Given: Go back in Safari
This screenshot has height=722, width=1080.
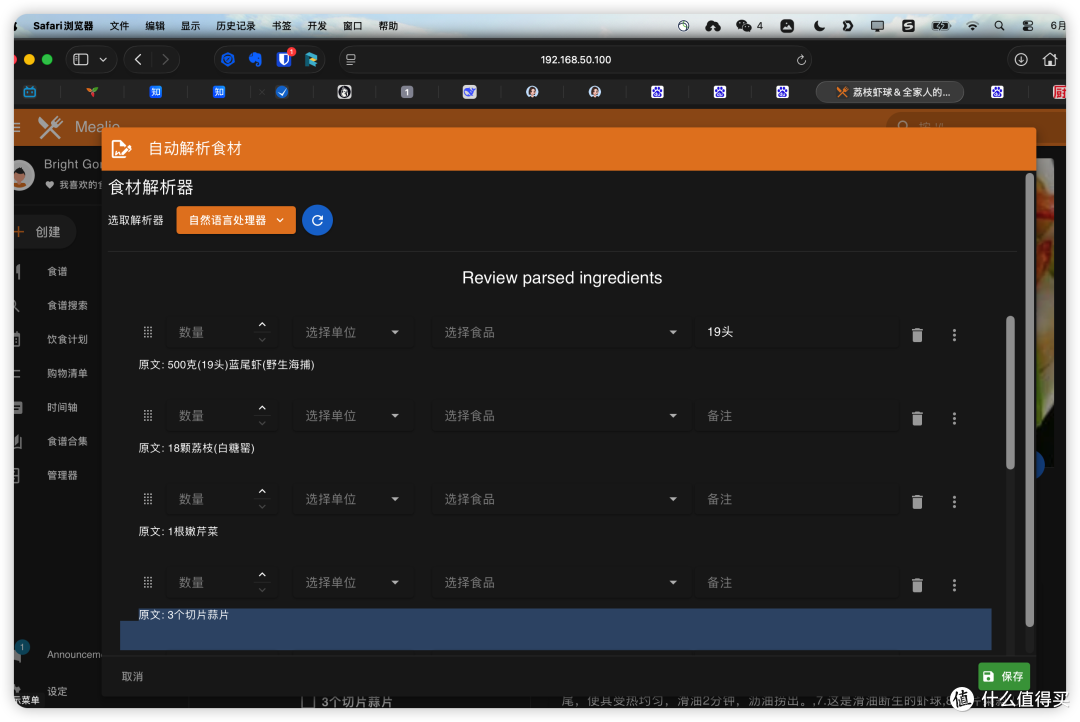Looking at the screenshot, I should pos(138,59).
